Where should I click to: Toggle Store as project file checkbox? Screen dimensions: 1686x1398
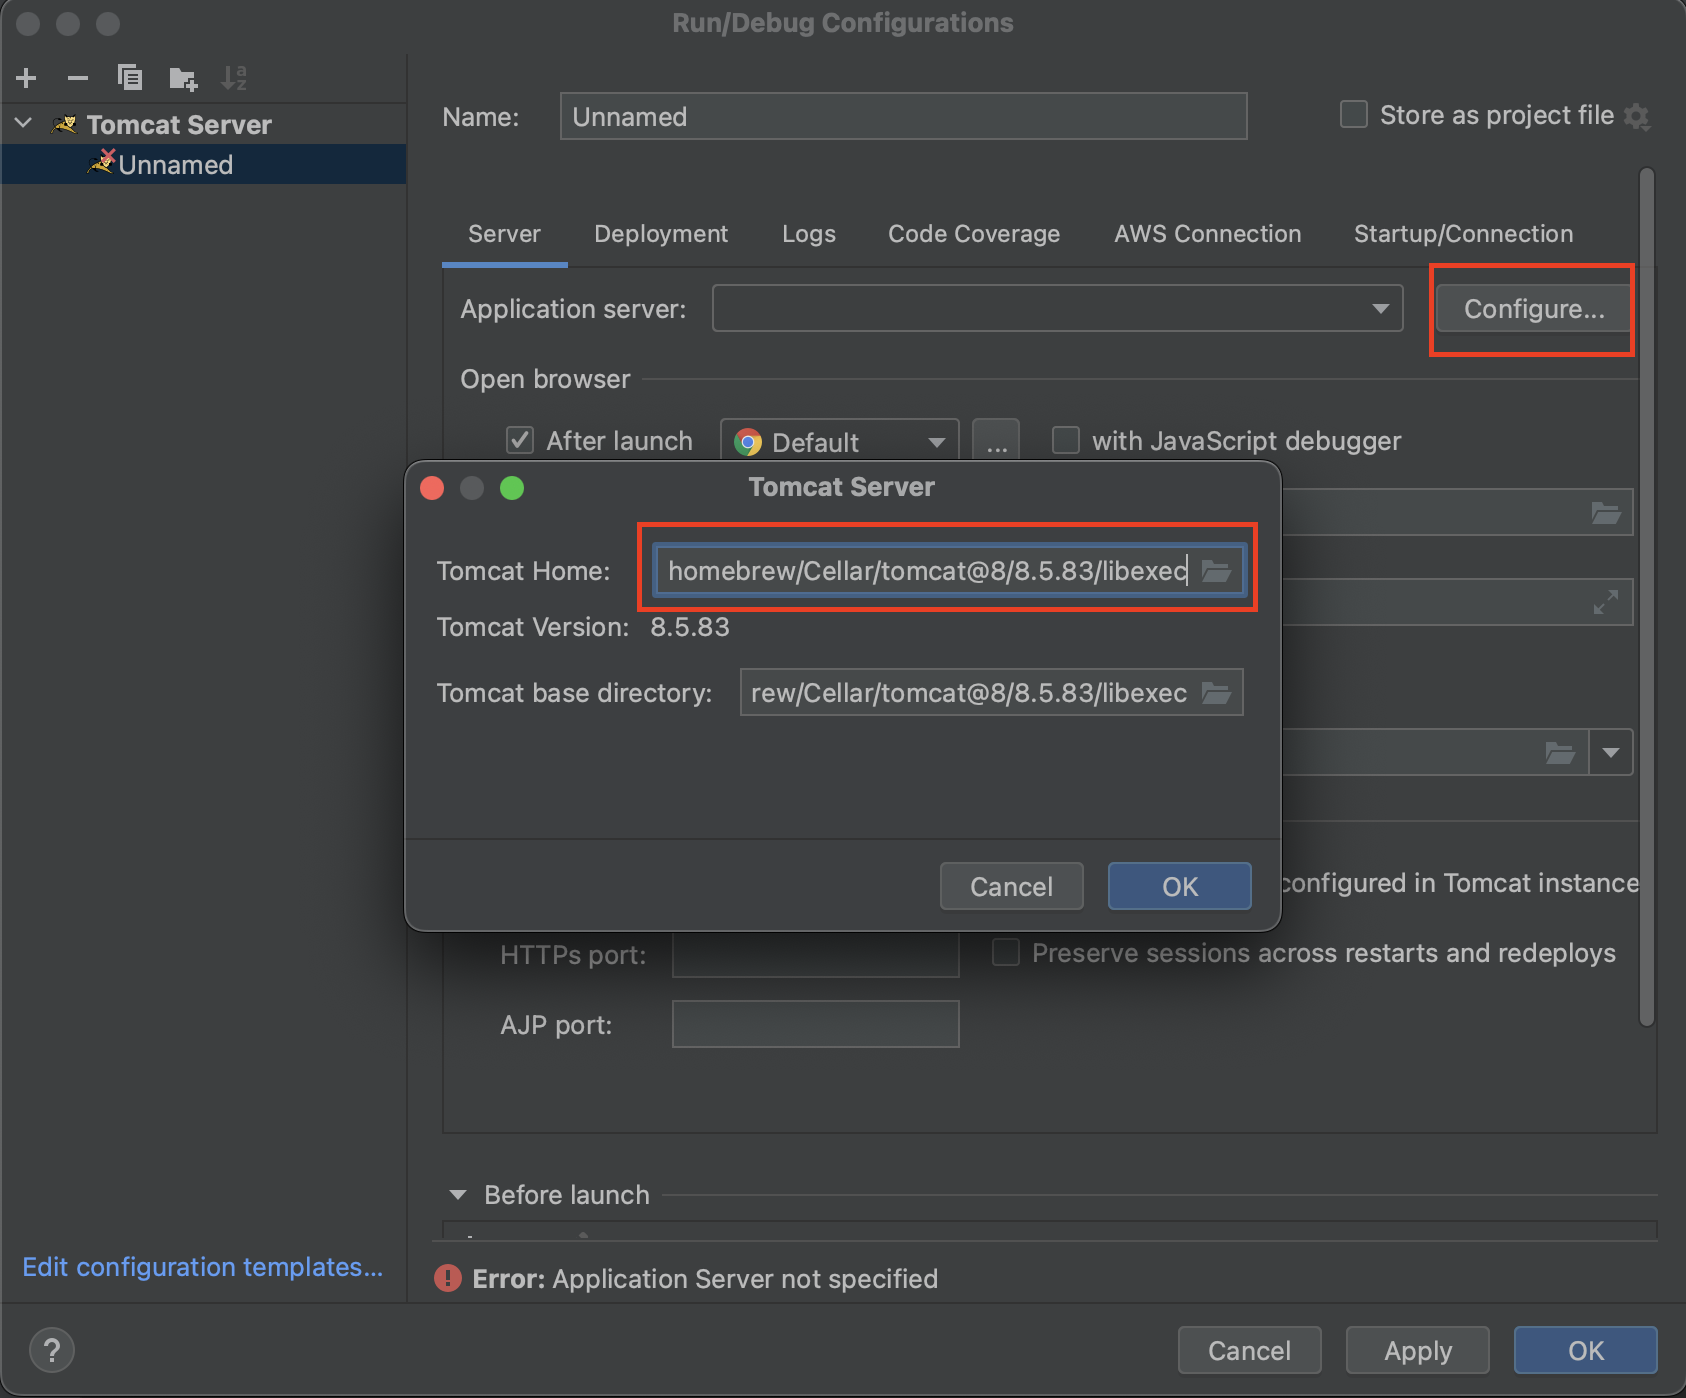coord(1354,115)
